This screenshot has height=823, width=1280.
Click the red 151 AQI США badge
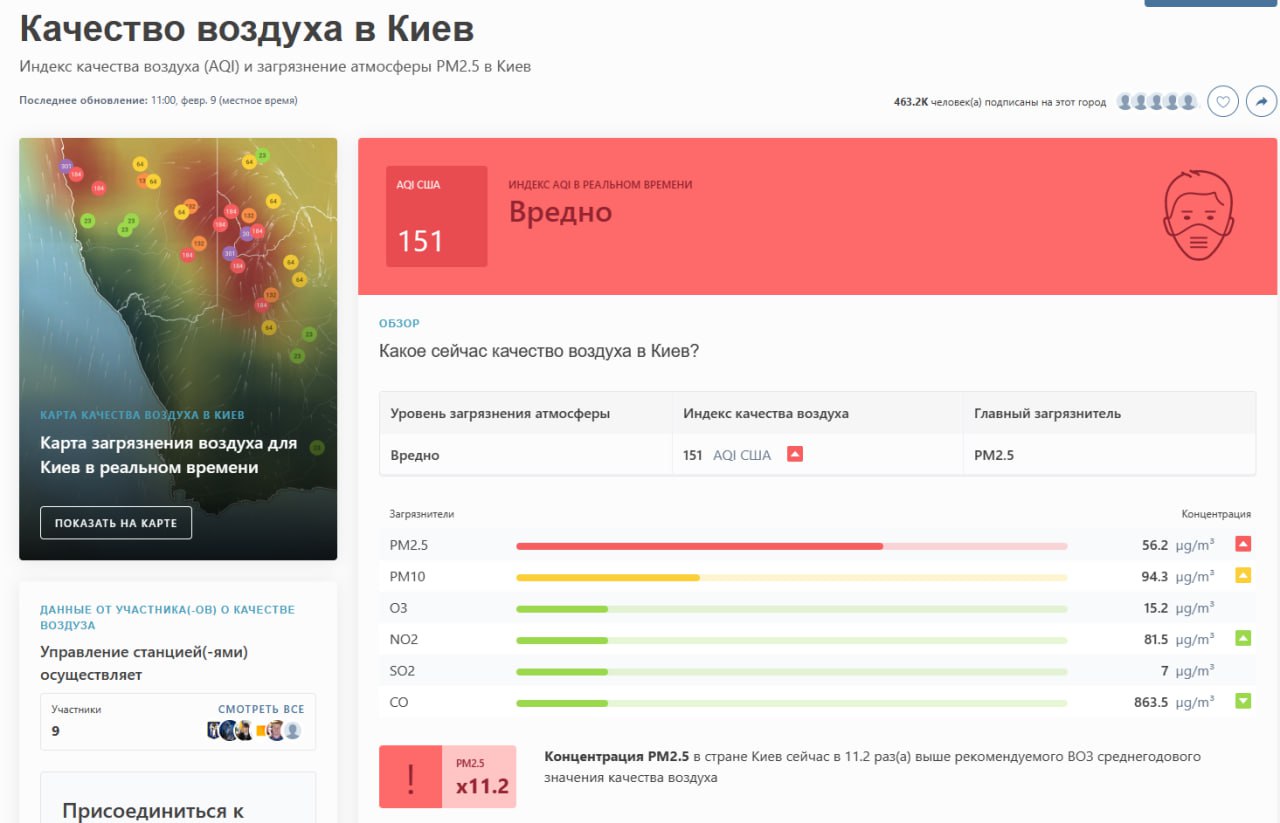click(x=437, y=216)
